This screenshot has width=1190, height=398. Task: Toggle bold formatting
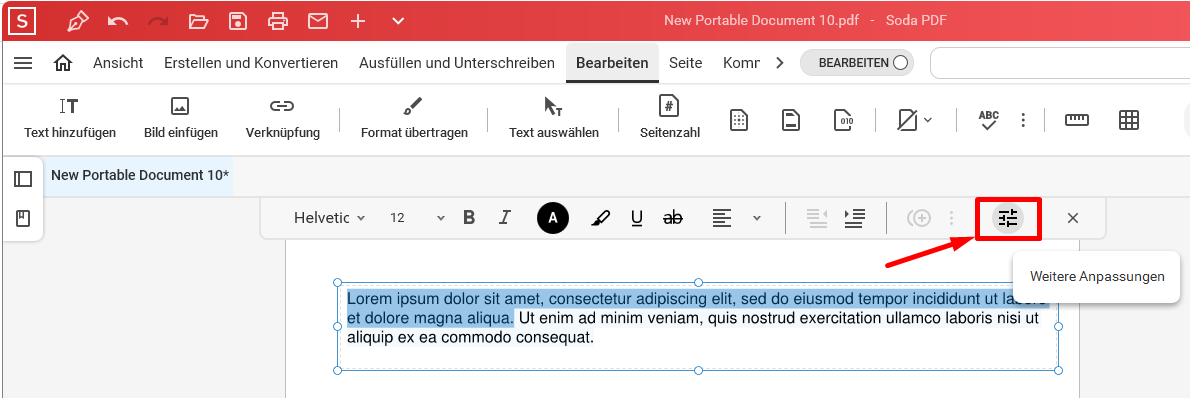[469, 218]
